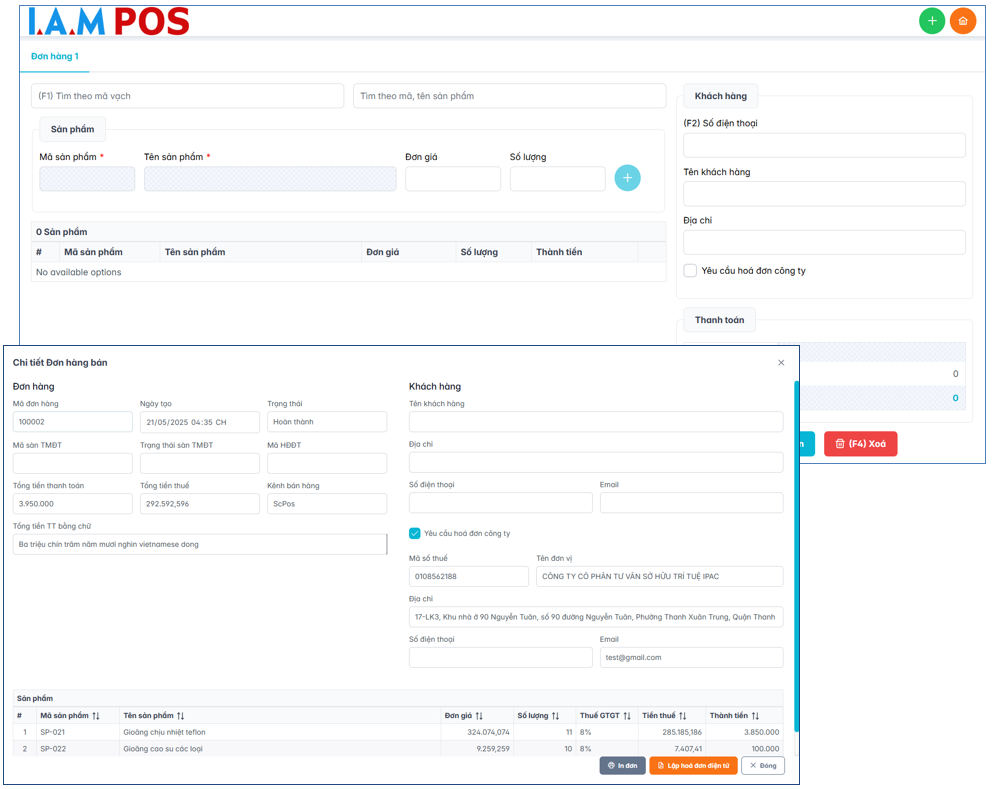Click Email field containing test@gmail.com
The width and height of the screenshot is (993, 789).
691,657
